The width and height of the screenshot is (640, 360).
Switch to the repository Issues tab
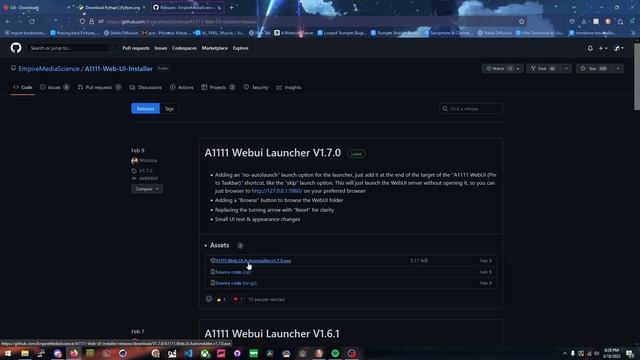coord(54,87)
